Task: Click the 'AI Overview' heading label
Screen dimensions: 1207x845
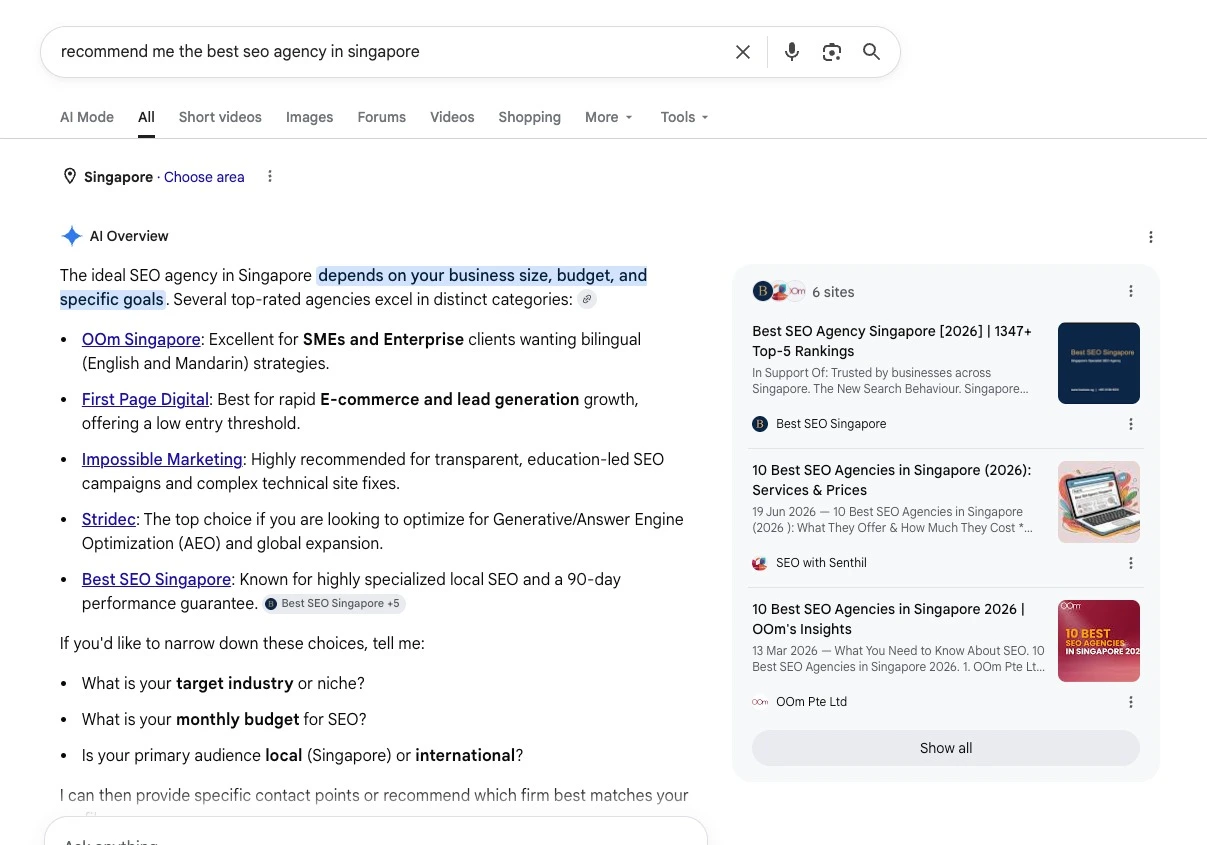Action: pyautogui.click(x=129, y=236)
